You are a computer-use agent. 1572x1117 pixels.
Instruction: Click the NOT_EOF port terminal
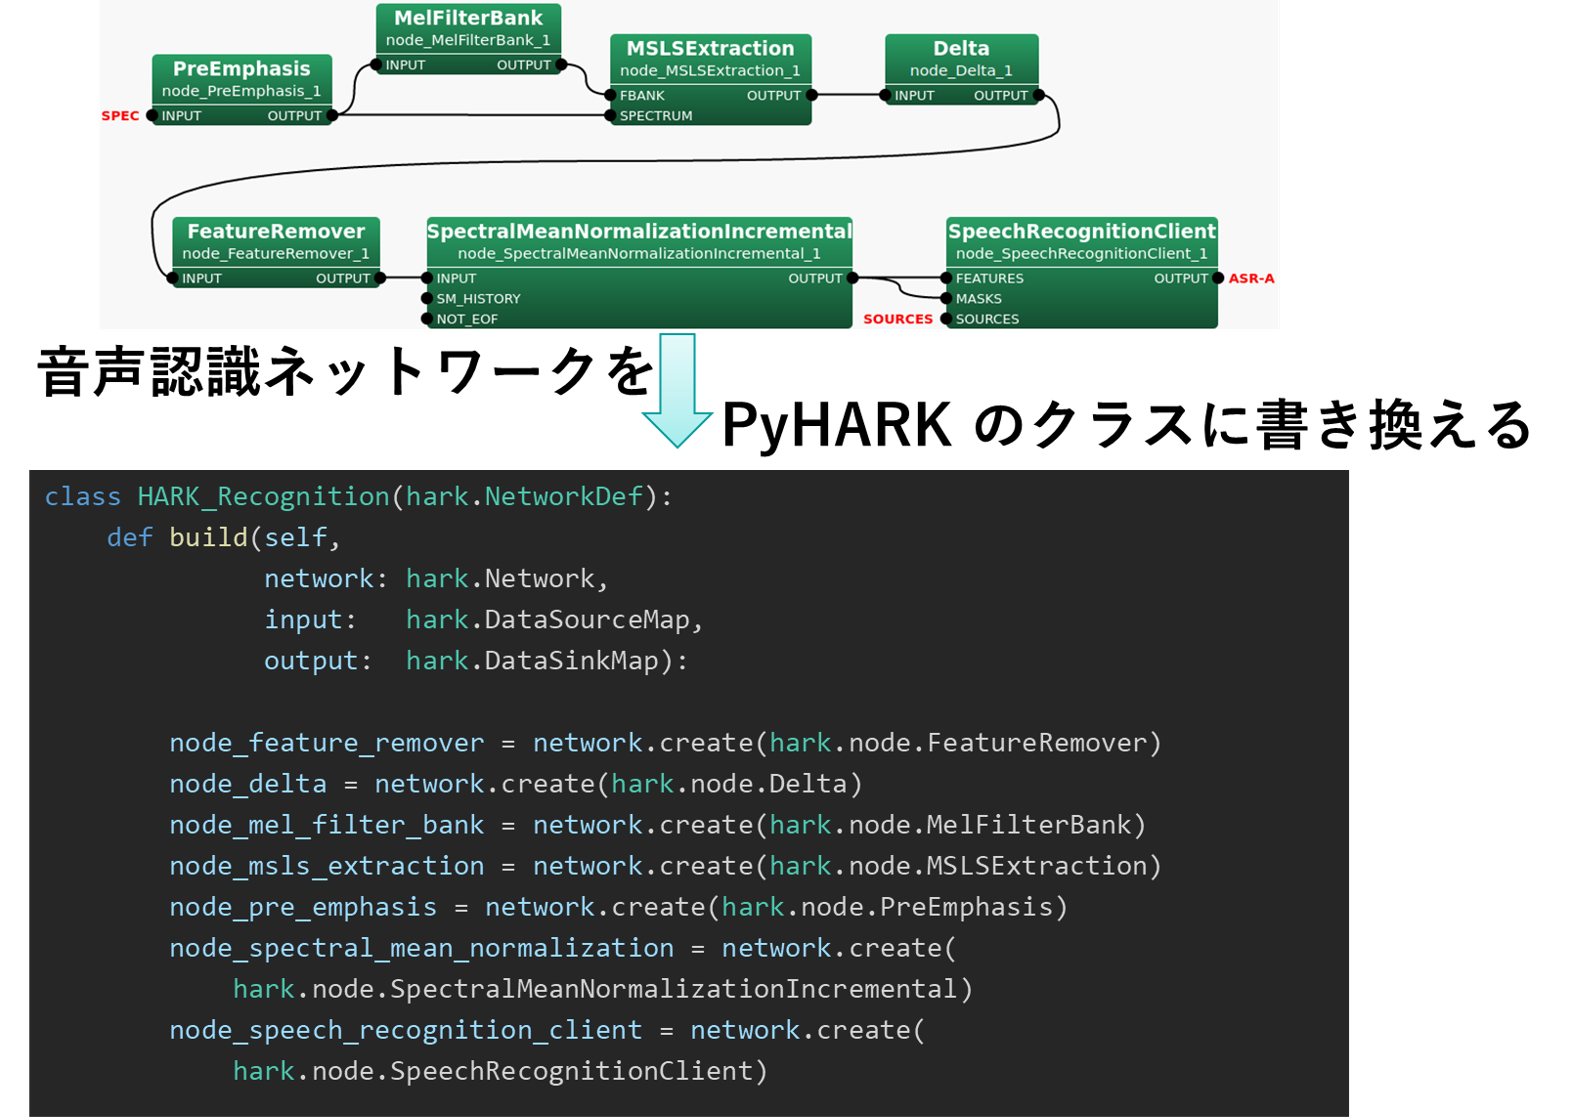tap(428, 319)
